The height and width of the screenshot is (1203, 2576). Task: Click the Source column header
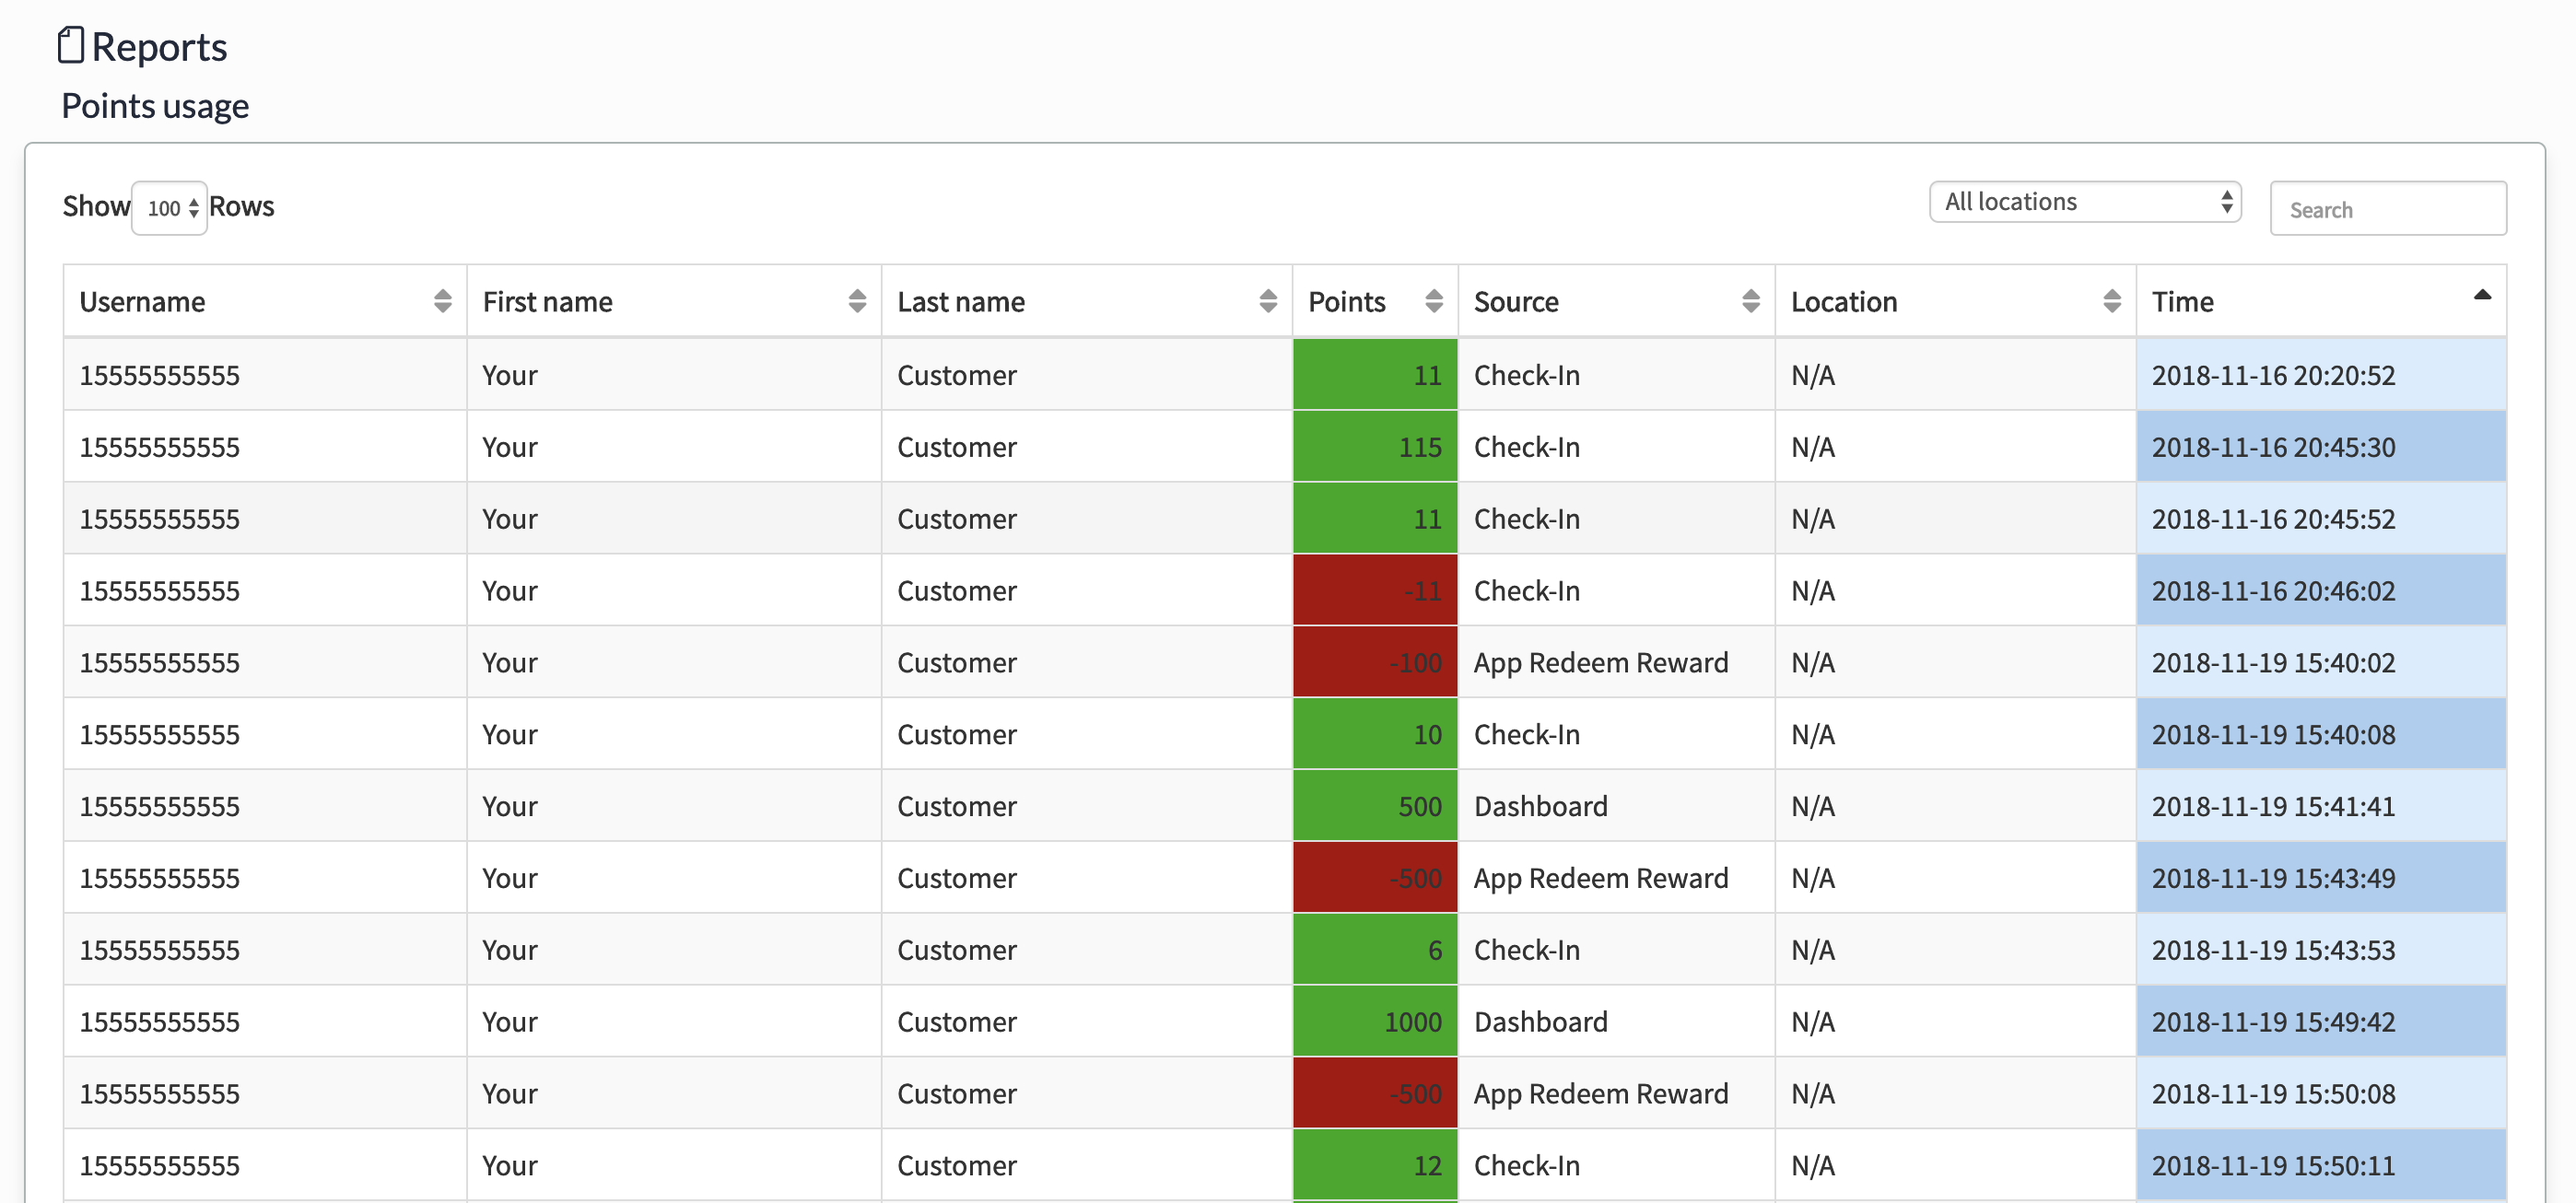(1616, 301)
